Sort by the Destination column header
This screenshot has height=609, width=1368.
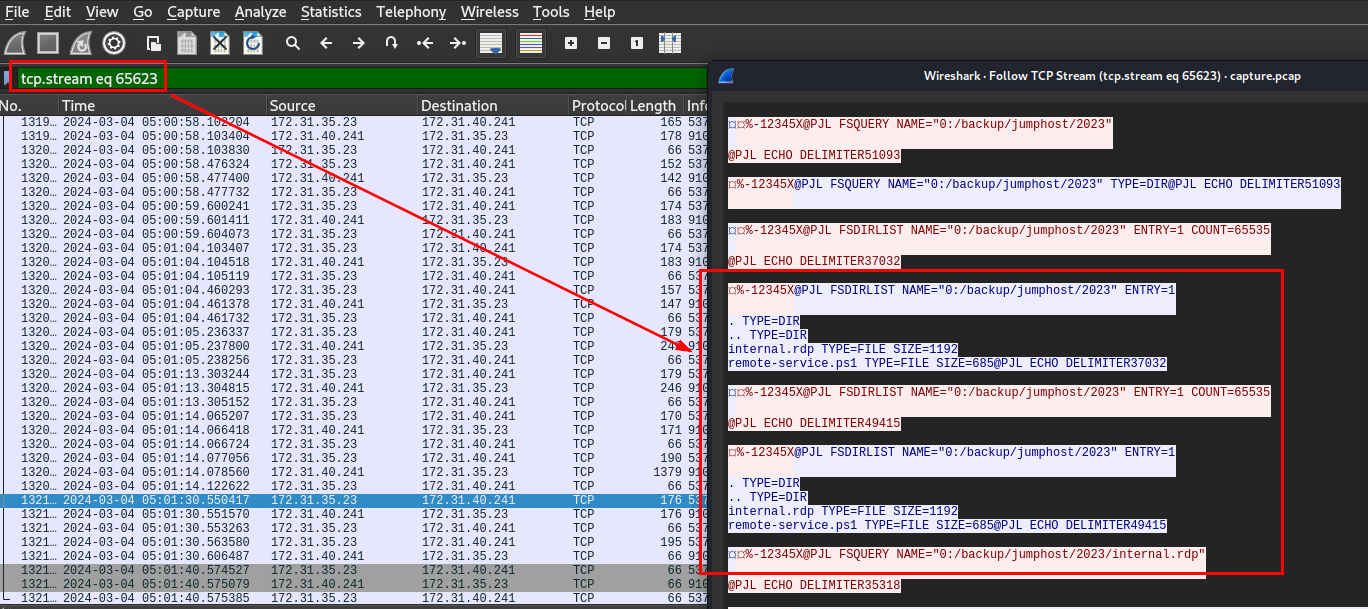click(492, 105)
